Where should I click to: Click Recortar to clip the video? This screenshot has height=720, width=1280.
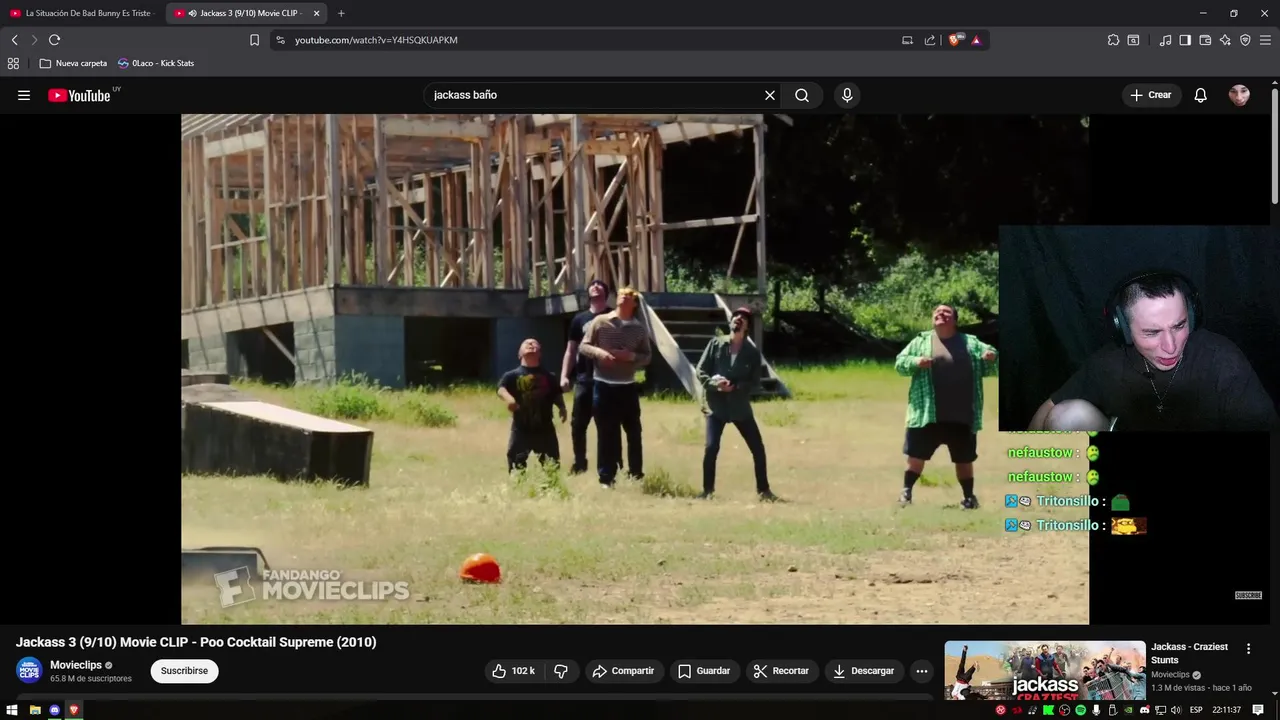point(780,671)
